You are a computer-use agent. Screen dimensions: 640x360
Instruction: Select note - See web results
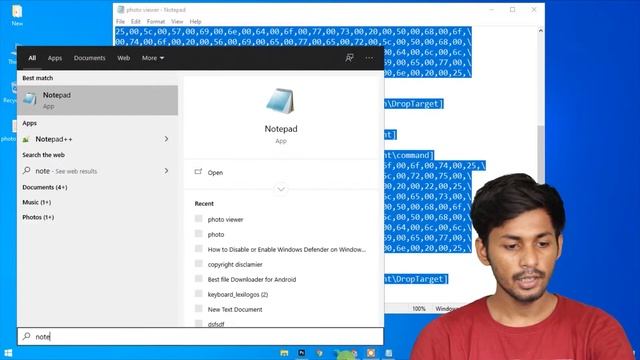click(97, 171)
